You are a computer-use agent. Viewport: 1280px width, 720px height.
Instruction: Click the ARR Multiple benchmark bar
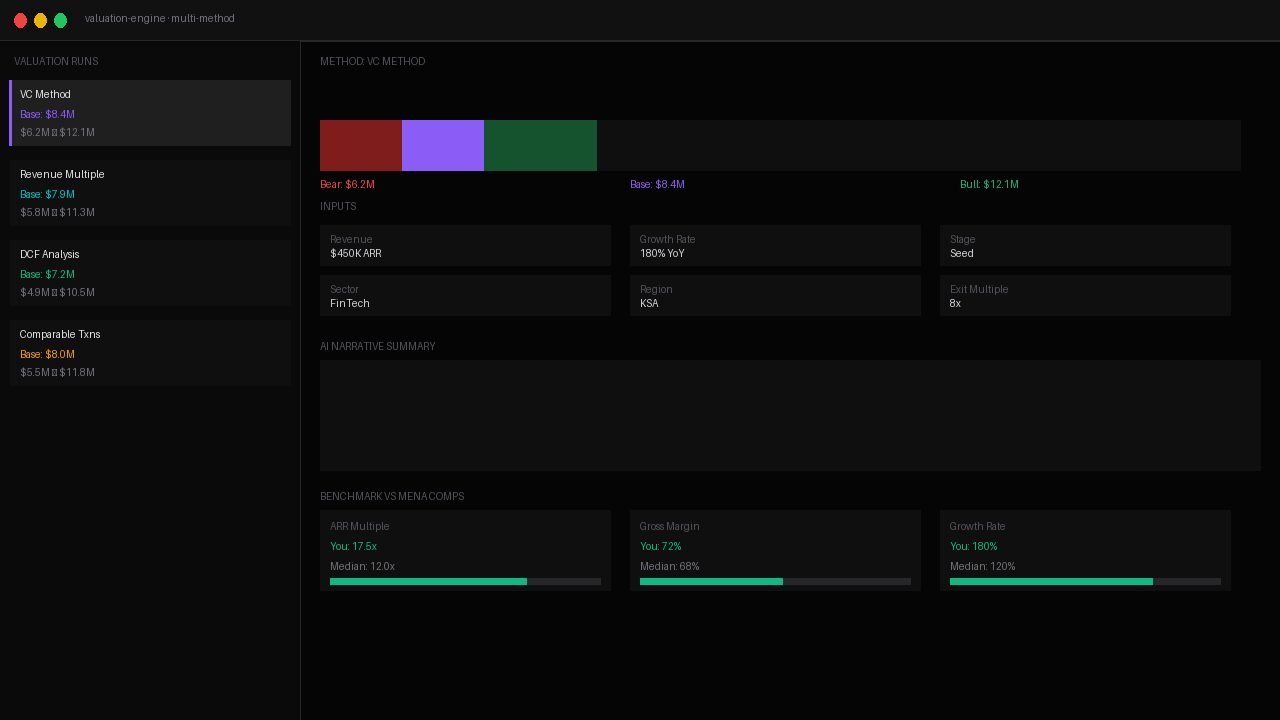[x=465, y=581]
